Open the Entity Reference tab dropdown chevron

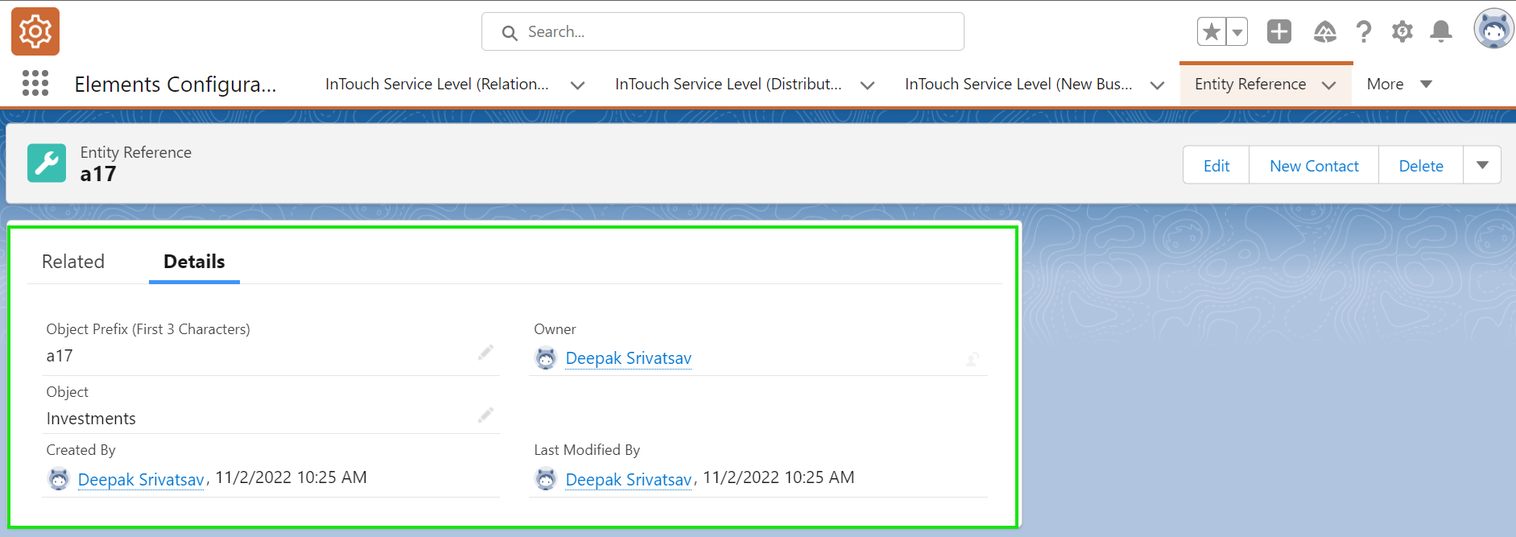point(1329,85)
